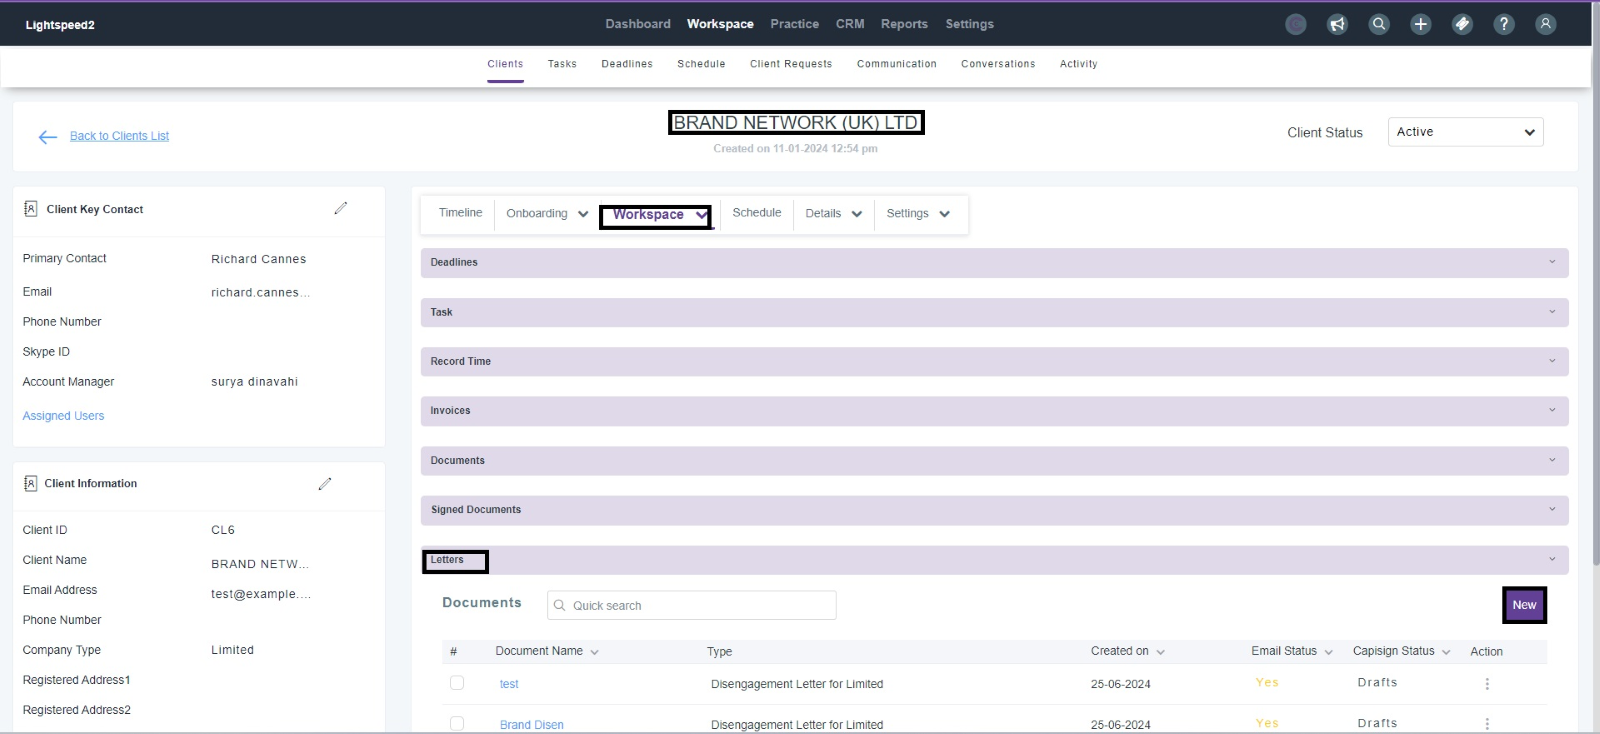Click the Lightspeed2 brand name

pos(60,25)
